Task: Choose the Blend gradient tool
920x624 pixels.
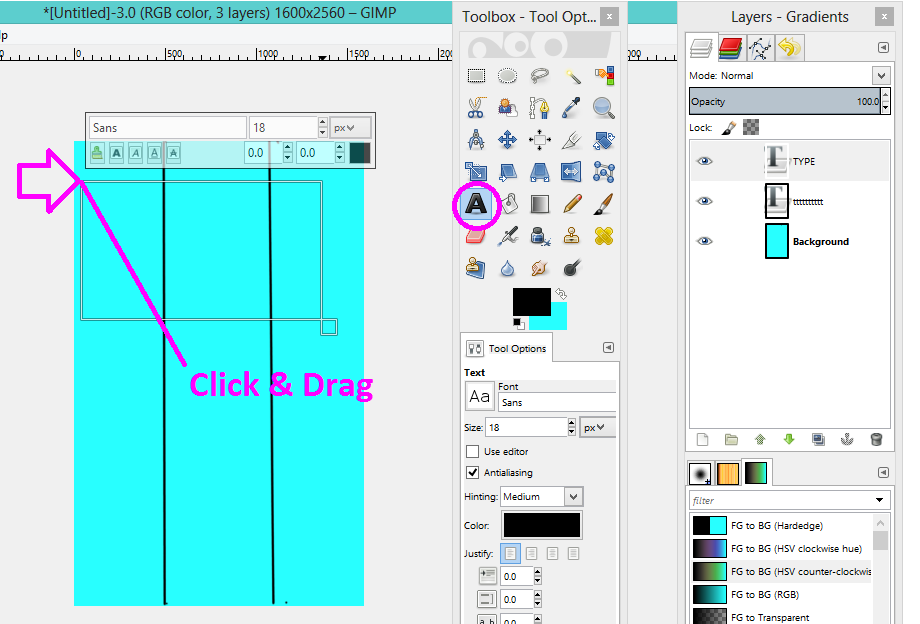Action: [x=540, y=204]
